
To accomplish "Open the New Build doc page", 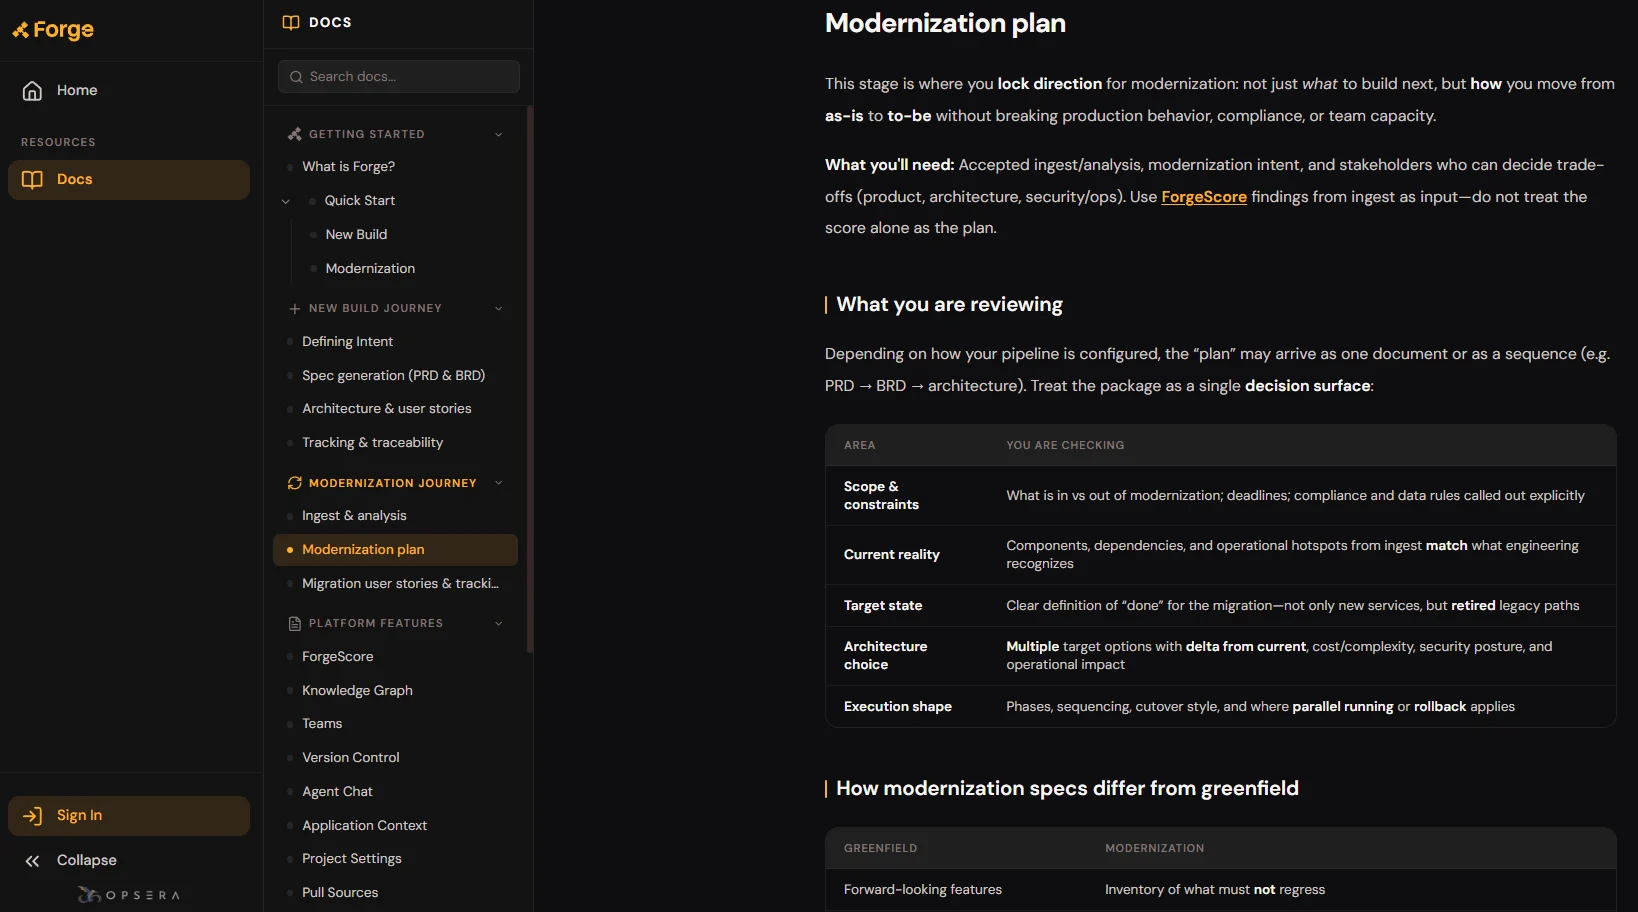I will pos(356,235).
